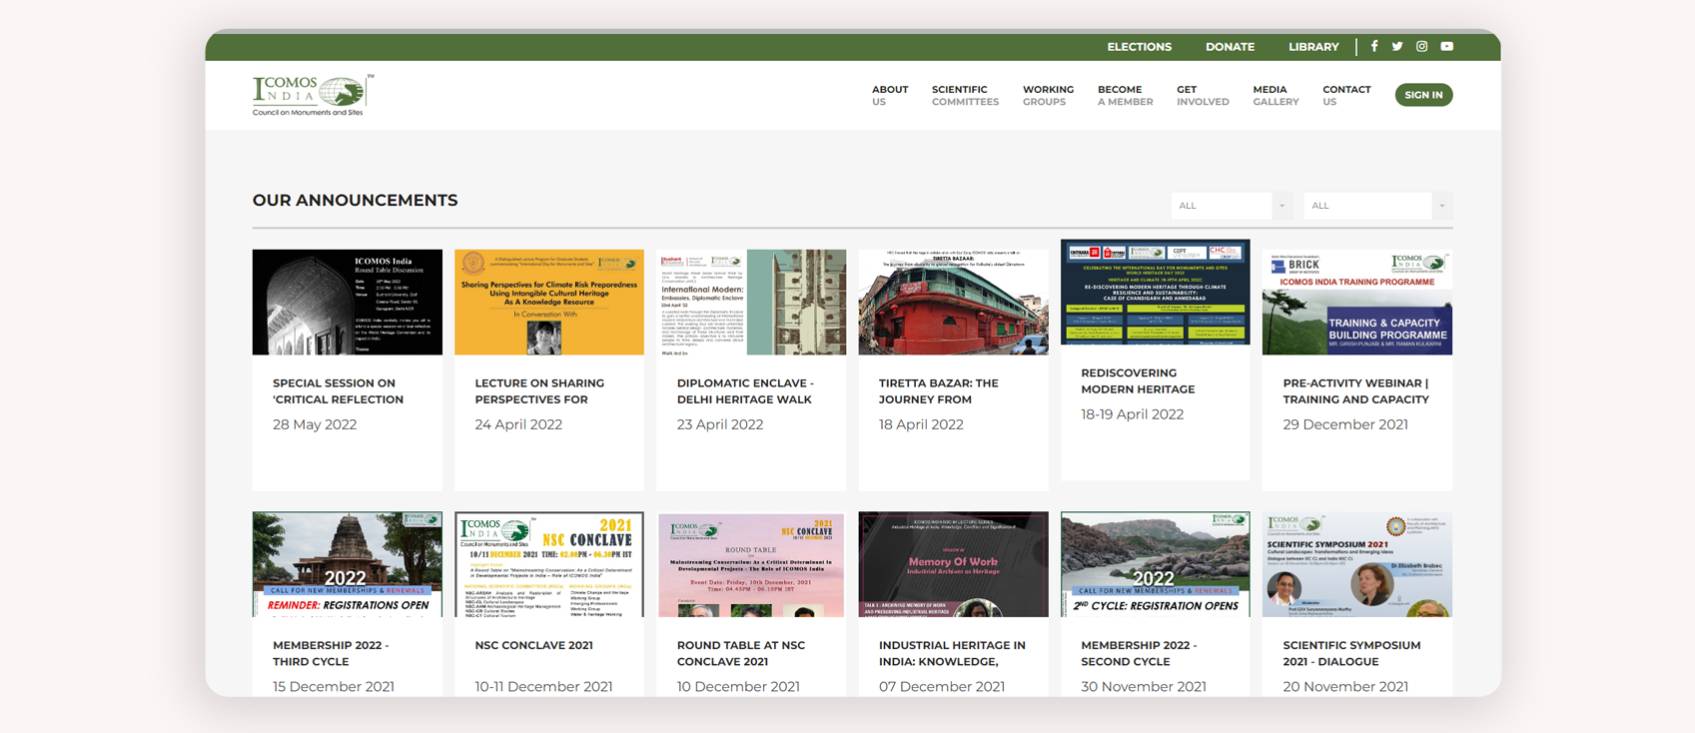1695x733 pixels.
Task: Open NSC Conclave 2021 poster thumbnail
Action: coord(549,564)
